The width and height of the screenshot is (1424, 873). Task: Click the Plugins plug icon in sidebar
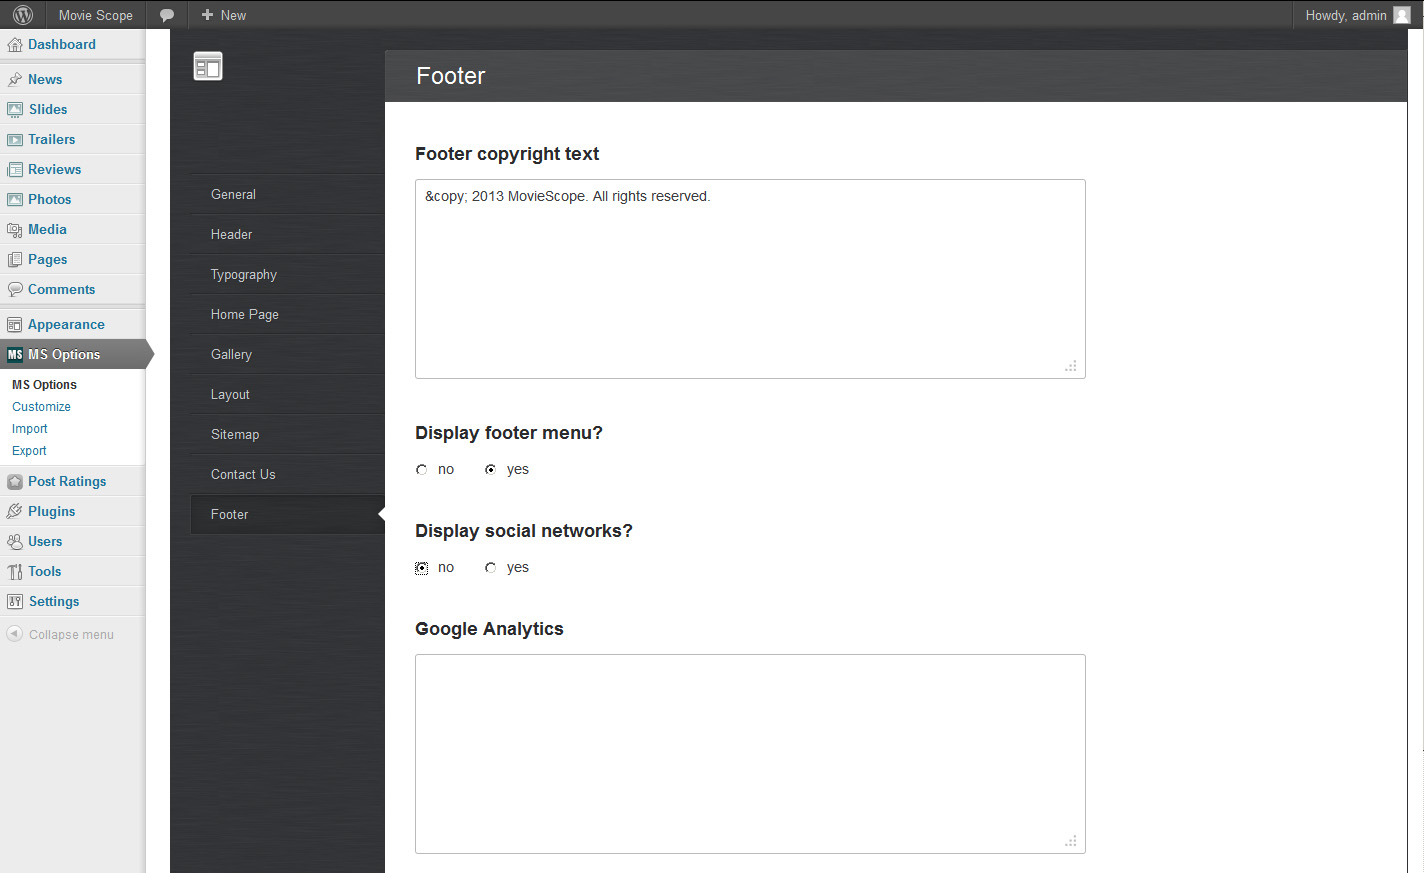tap(14, 512)
